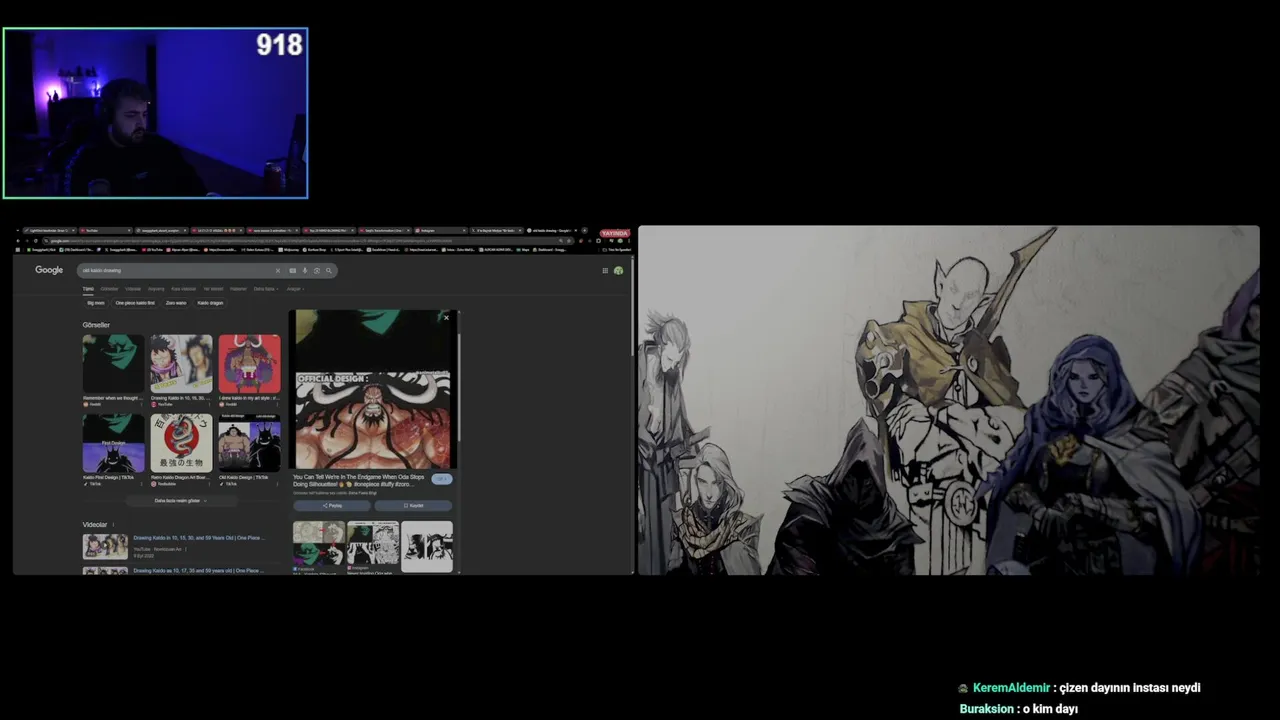The width and height of the screenshot is (1280, 720).
Task: Click the first video result thumbnail
Action: pyautogui.click(x=105, y=546)
